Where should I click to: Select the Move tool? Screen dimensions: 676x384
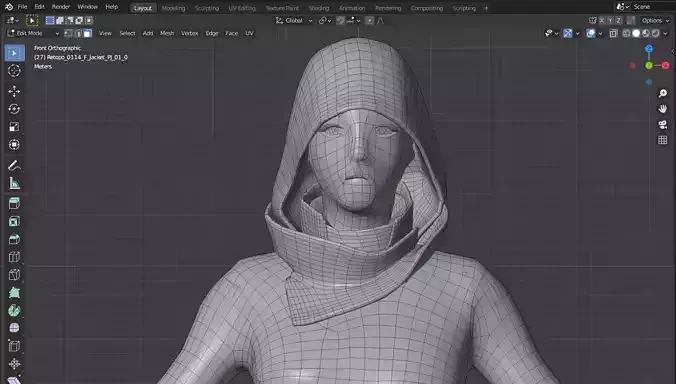[14, 91]
